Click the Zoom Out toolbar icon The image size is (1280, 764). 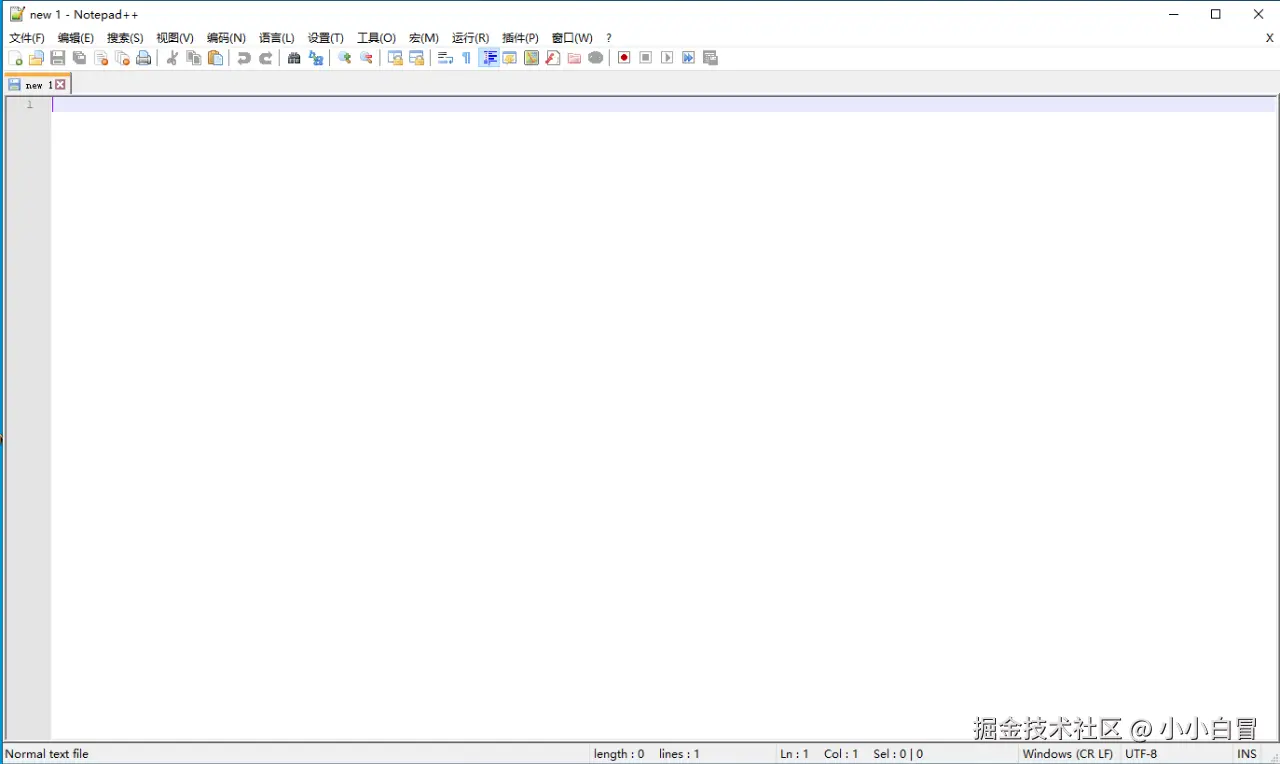(x=366, y=58)
